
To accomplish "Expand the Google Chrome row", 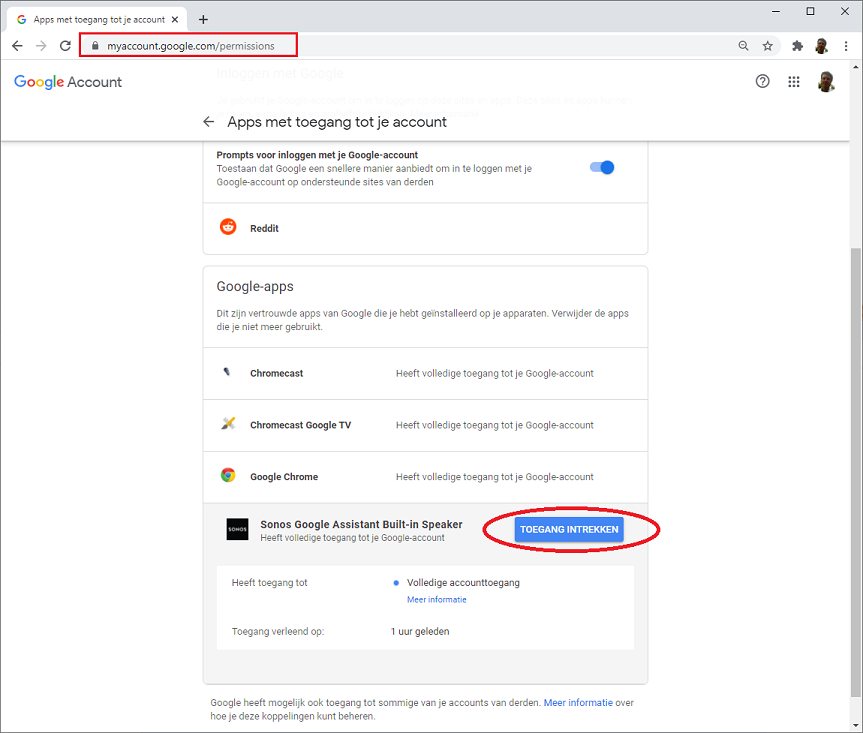I will (425, 477).
